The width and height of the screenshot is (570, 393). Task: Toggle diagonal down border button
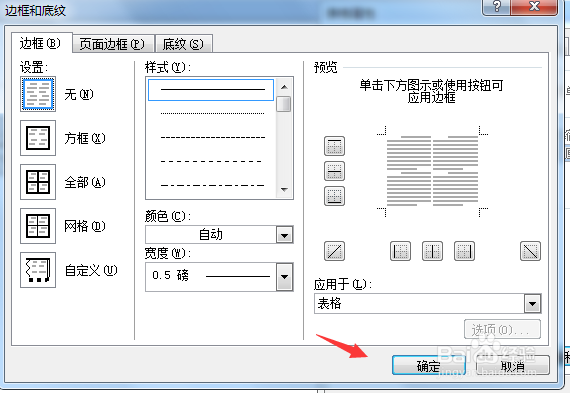[x=530, y=251]
